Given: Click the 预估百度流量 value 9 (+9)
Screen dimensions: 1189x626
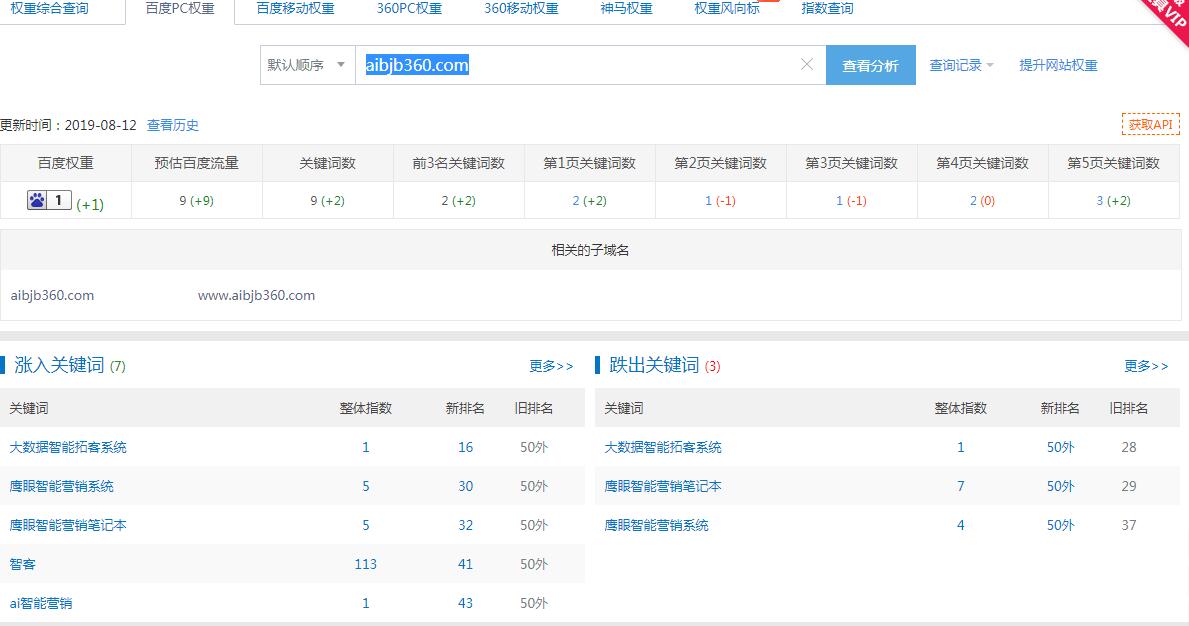Looking at the screenshot, I should [x=196, y=201].
